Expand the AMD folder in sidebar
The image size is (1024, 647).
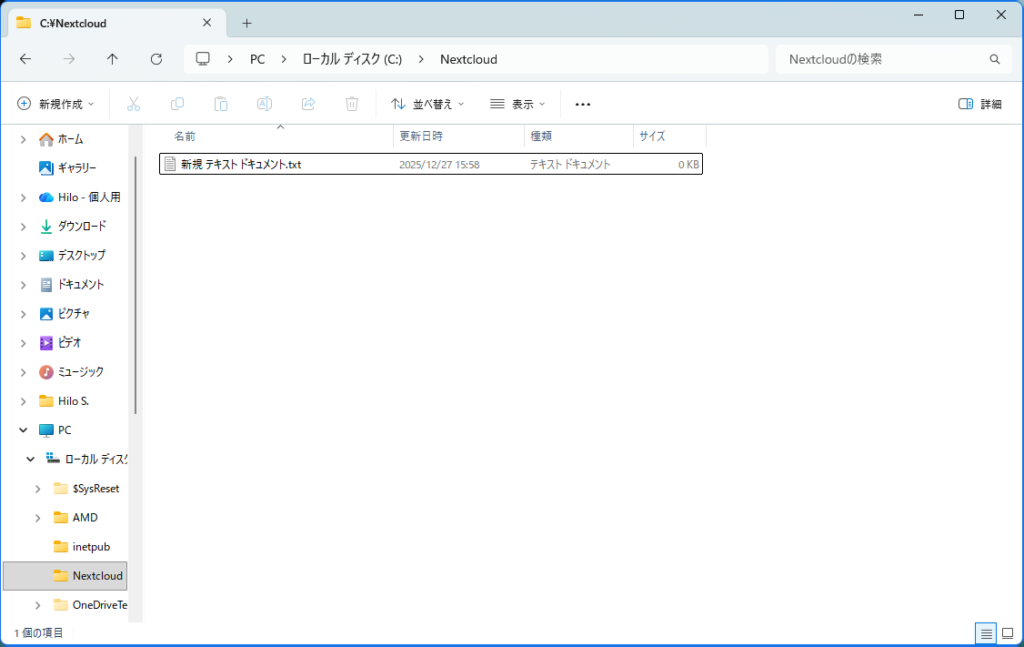pos(38,518)
